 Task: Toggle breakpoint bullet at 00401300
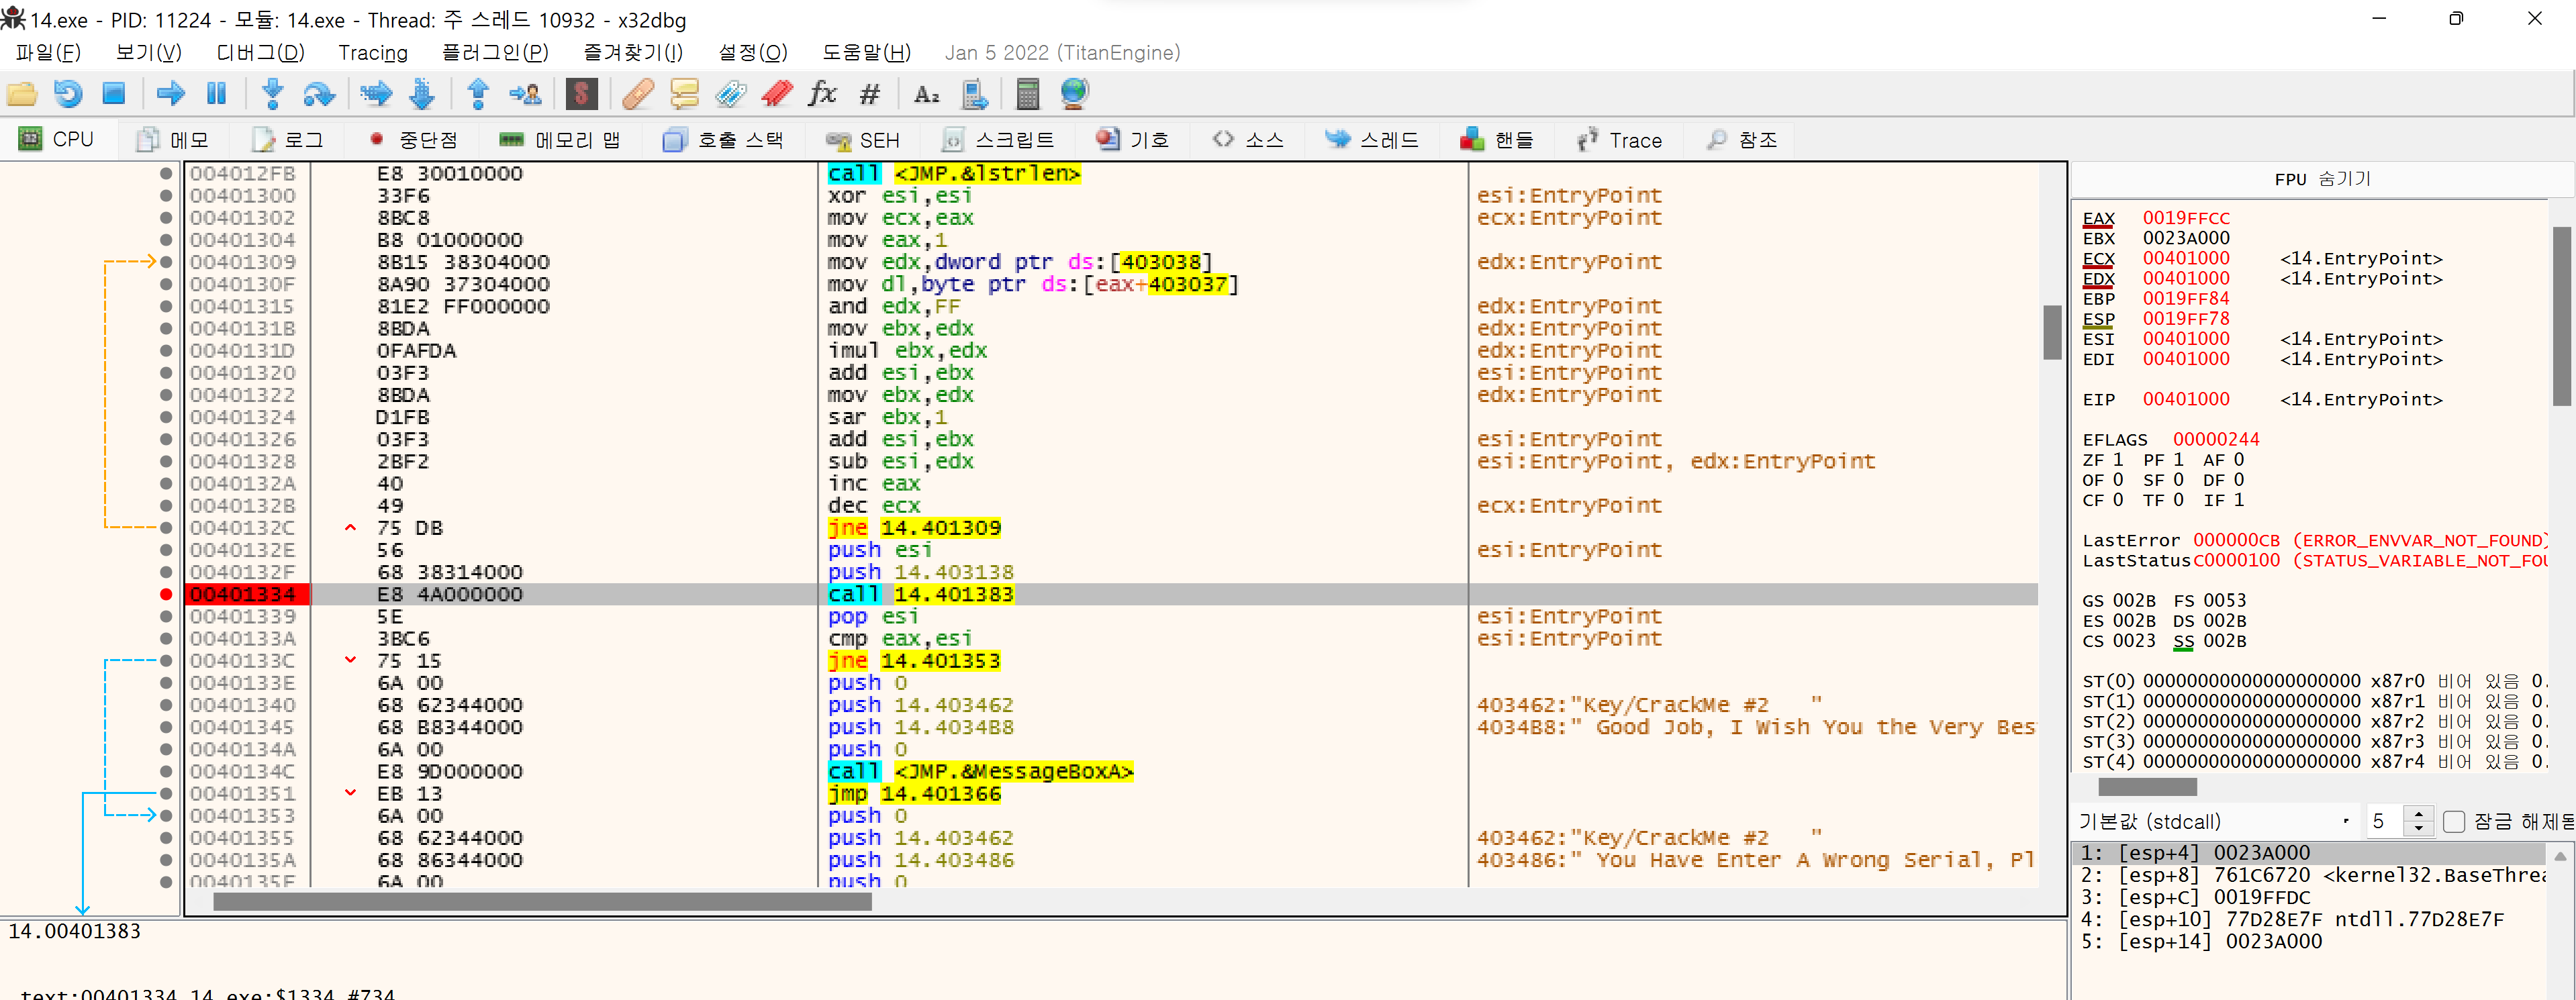pos(166,196)
